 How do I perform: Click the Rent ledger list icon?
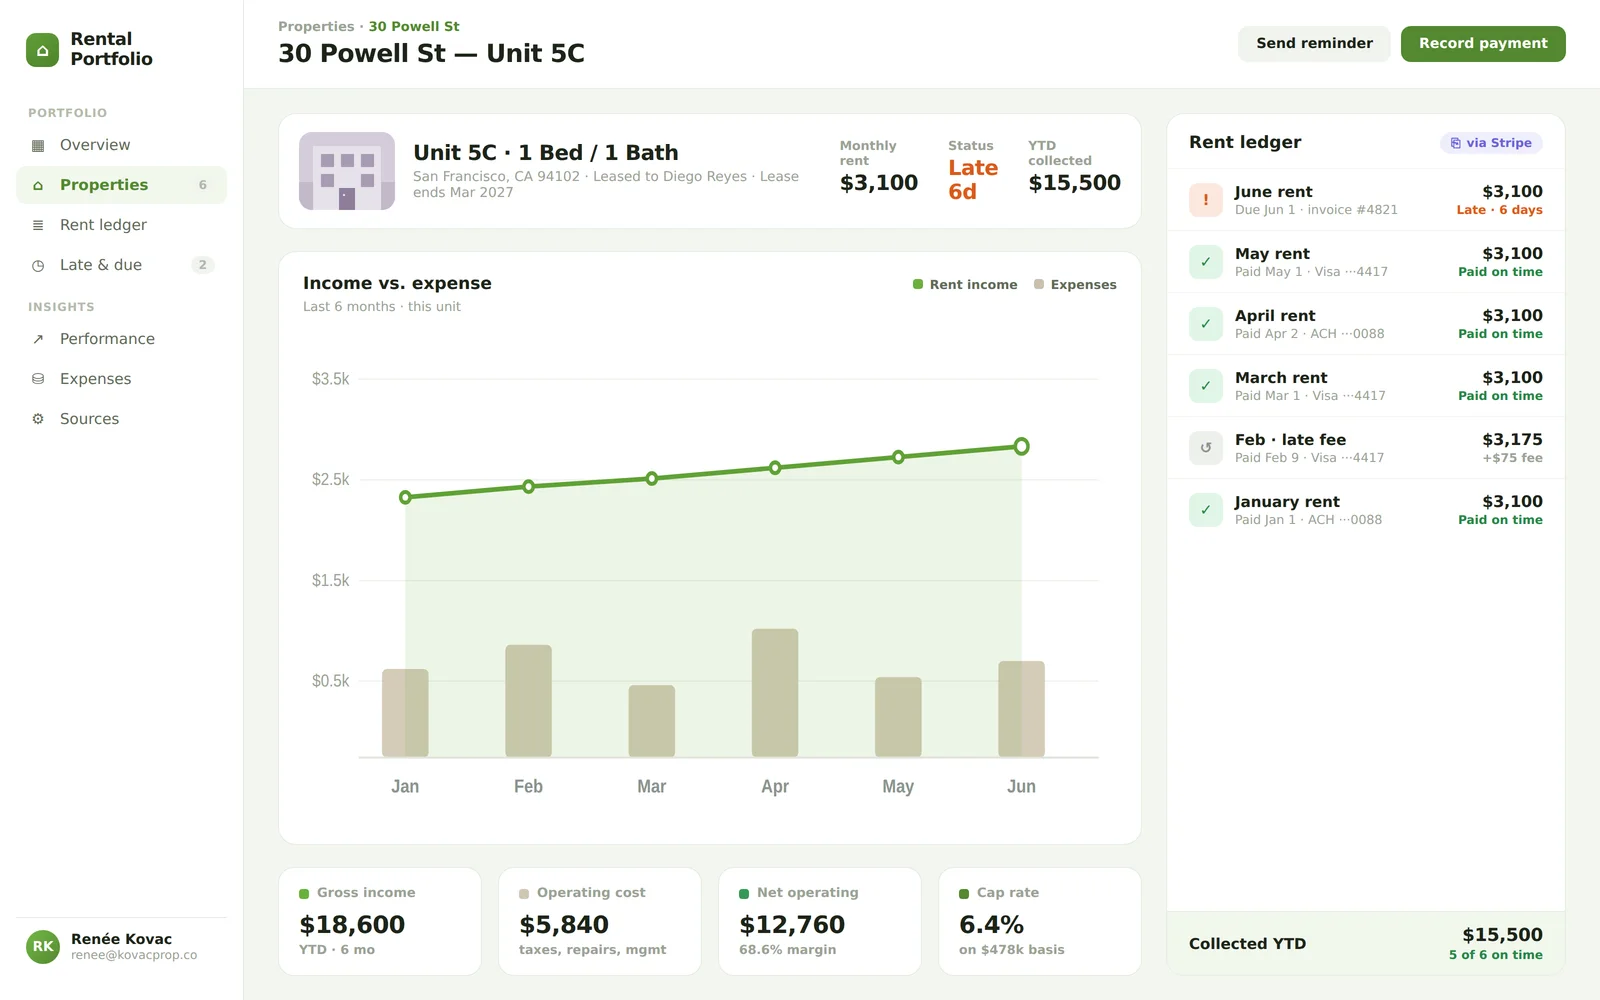tap(38, 225)
